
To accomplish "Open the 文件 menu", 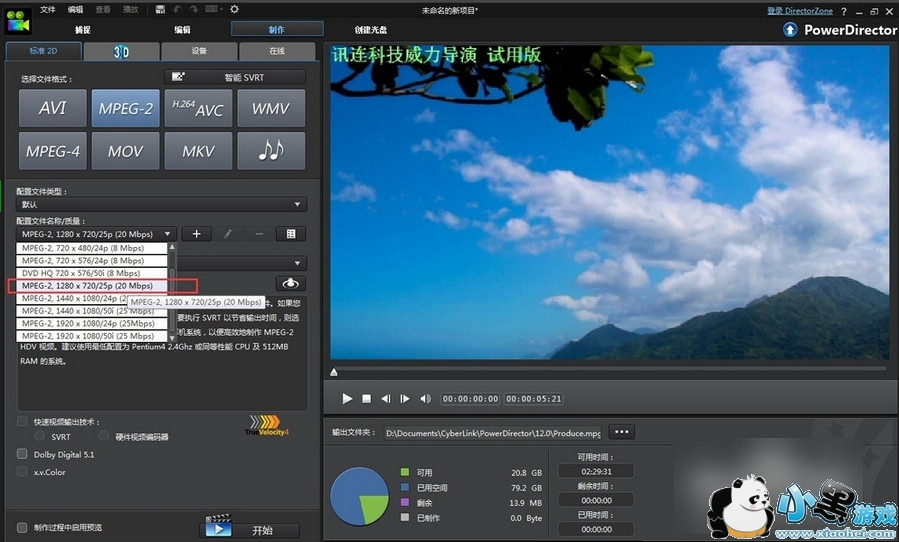I will [48, 9].
